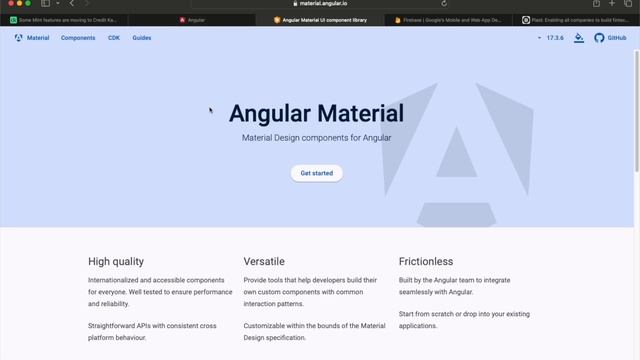Click 'Start from scratch or drop into' paragraph
Screen dimensions: 640x360
tap(464, 320)
